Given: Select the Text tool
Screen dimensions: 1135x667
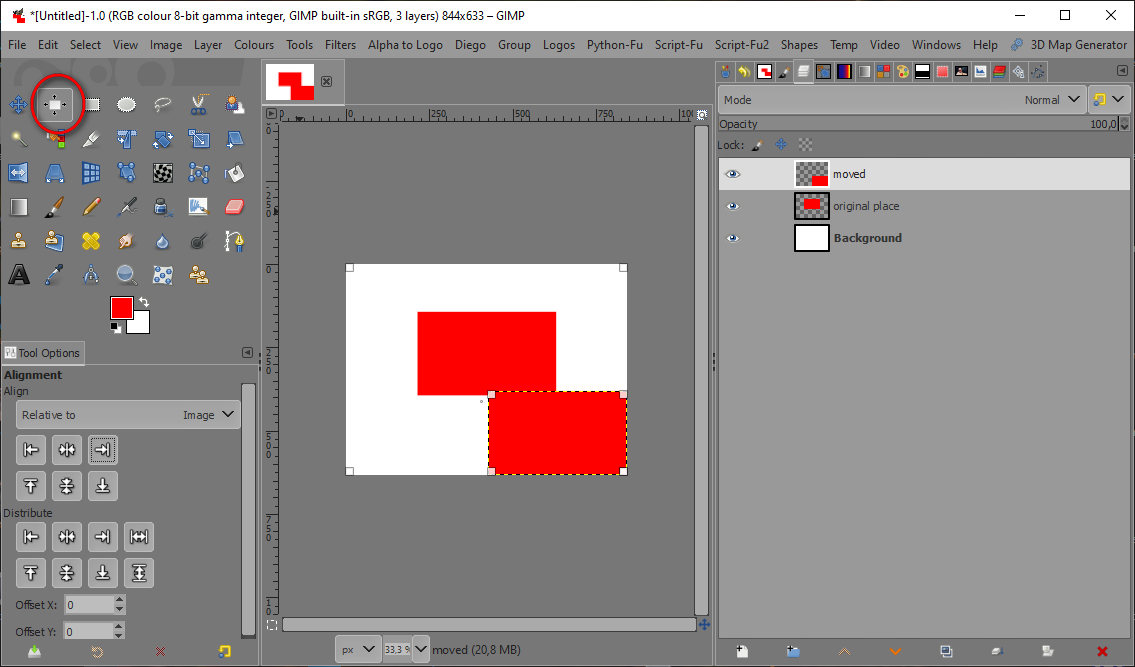Looking at the screenshot, I should (18, 275).
